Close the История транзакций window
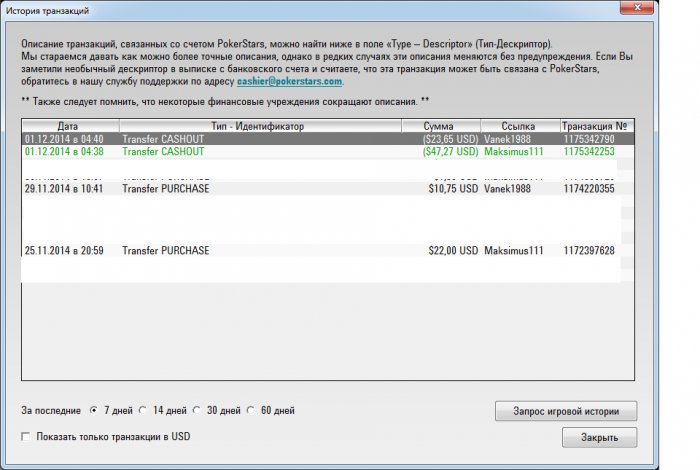This screenshot has width=700, height=470. 637,7
